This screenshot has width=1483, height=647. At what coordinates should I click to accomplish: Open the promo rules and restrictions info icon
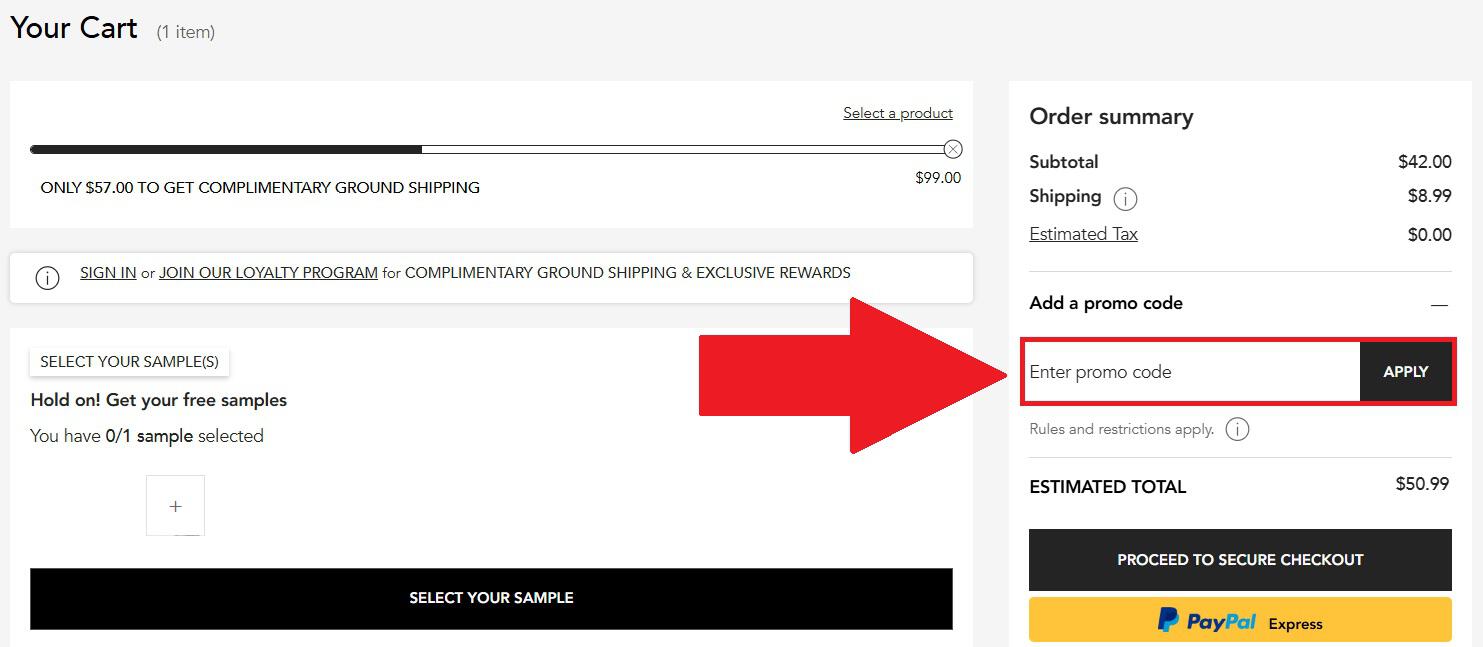coord(1237,430)
